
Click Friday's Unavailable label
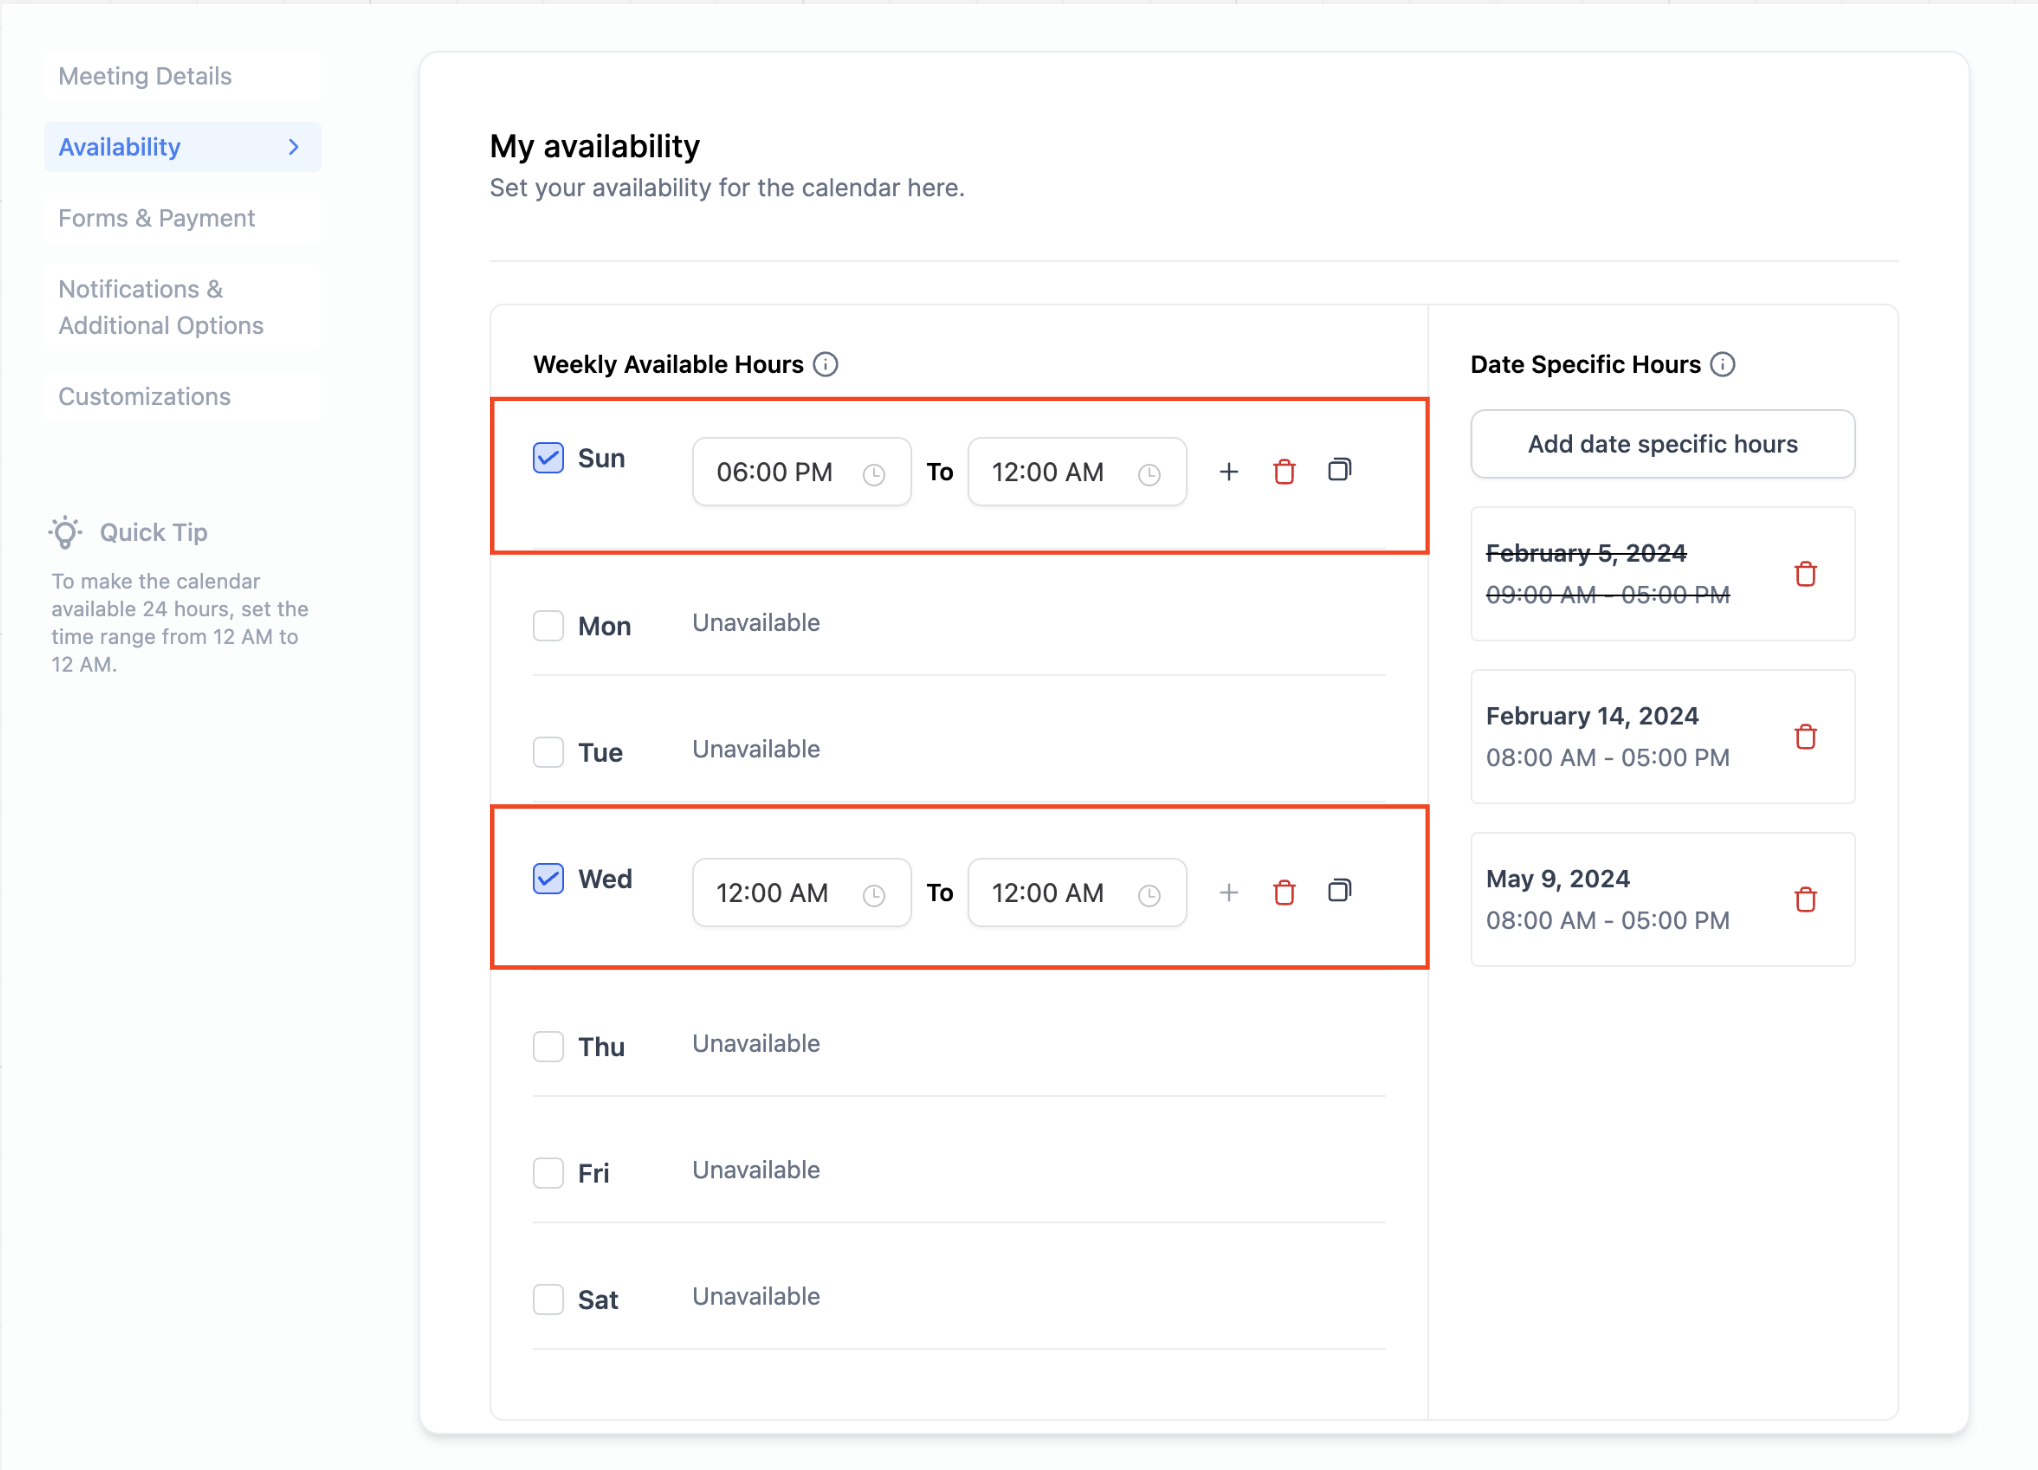coord(756,1170)
